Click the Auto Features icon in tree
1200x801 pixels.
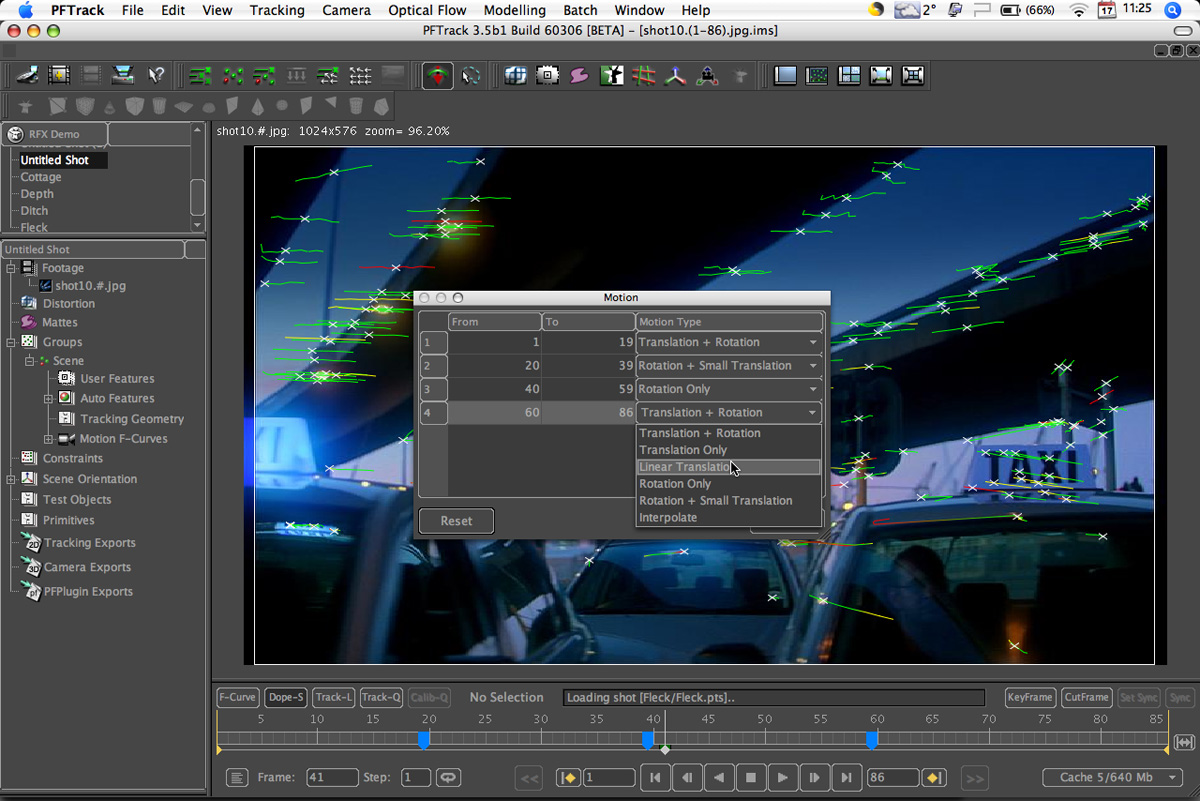(x=66, y=398)
